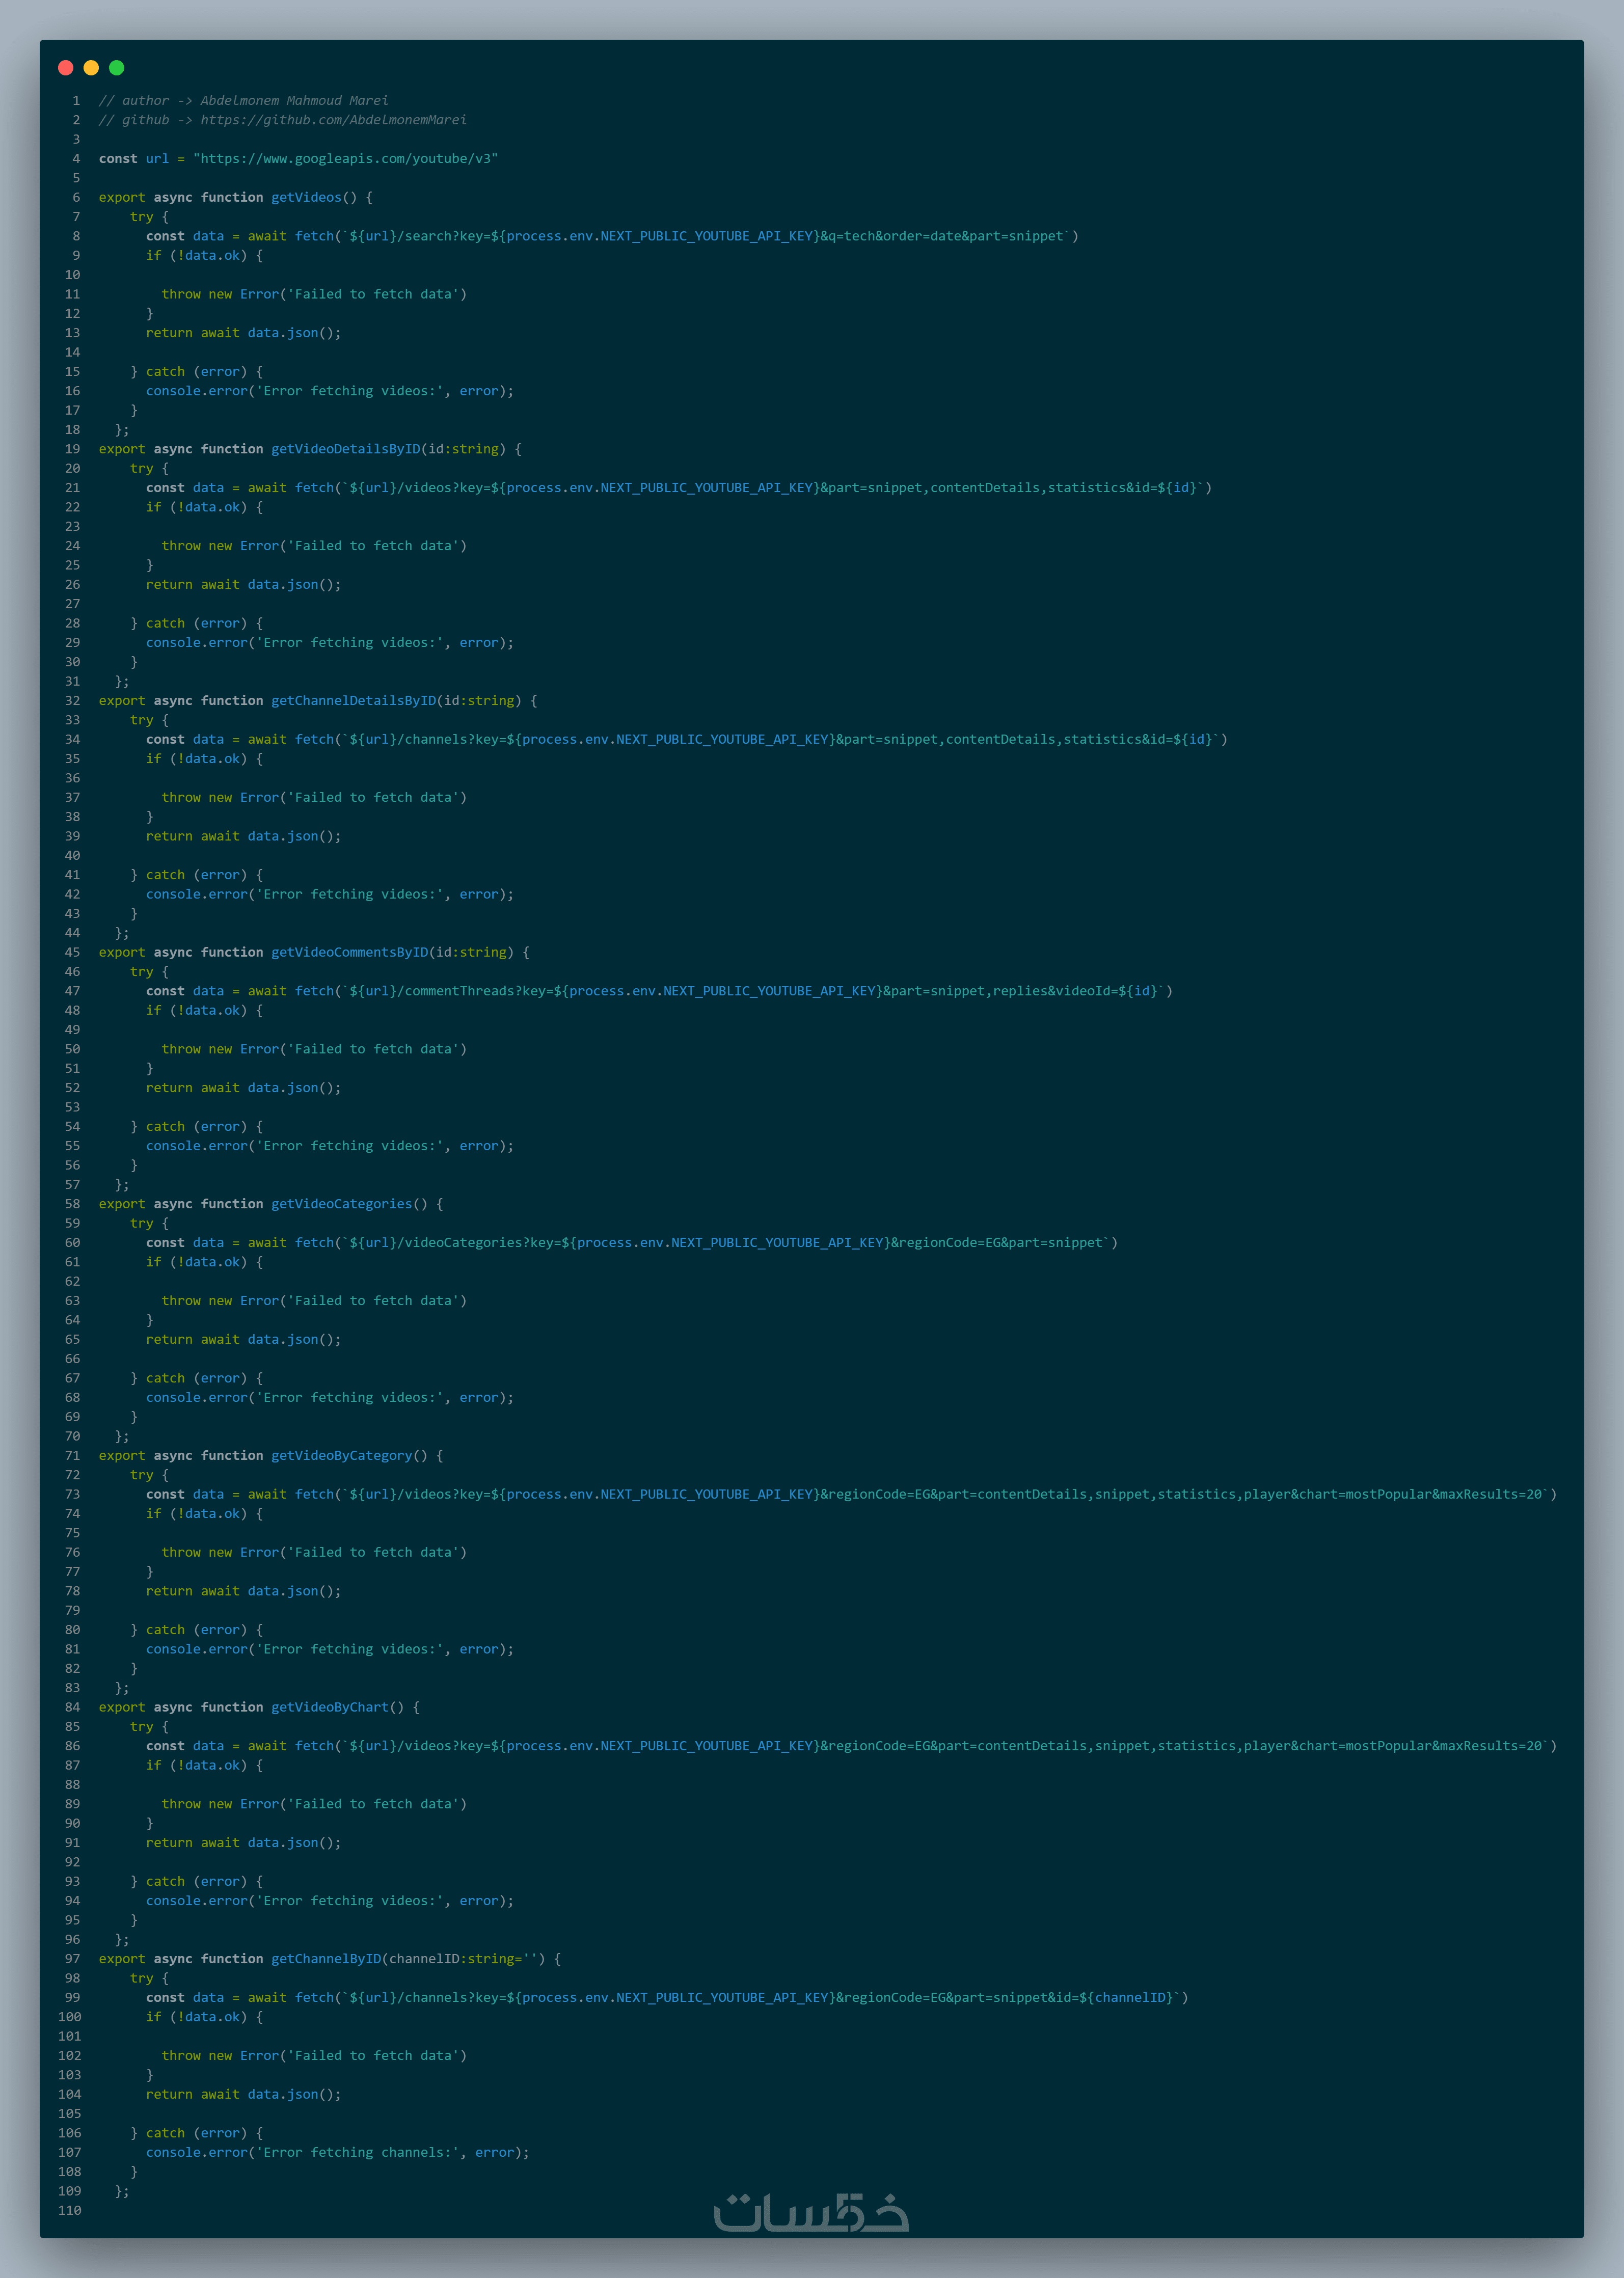Image resolution: width=1624 pixels, height=2278 pixels.
Task: Click the author name comment text
Action: point(294,101)
